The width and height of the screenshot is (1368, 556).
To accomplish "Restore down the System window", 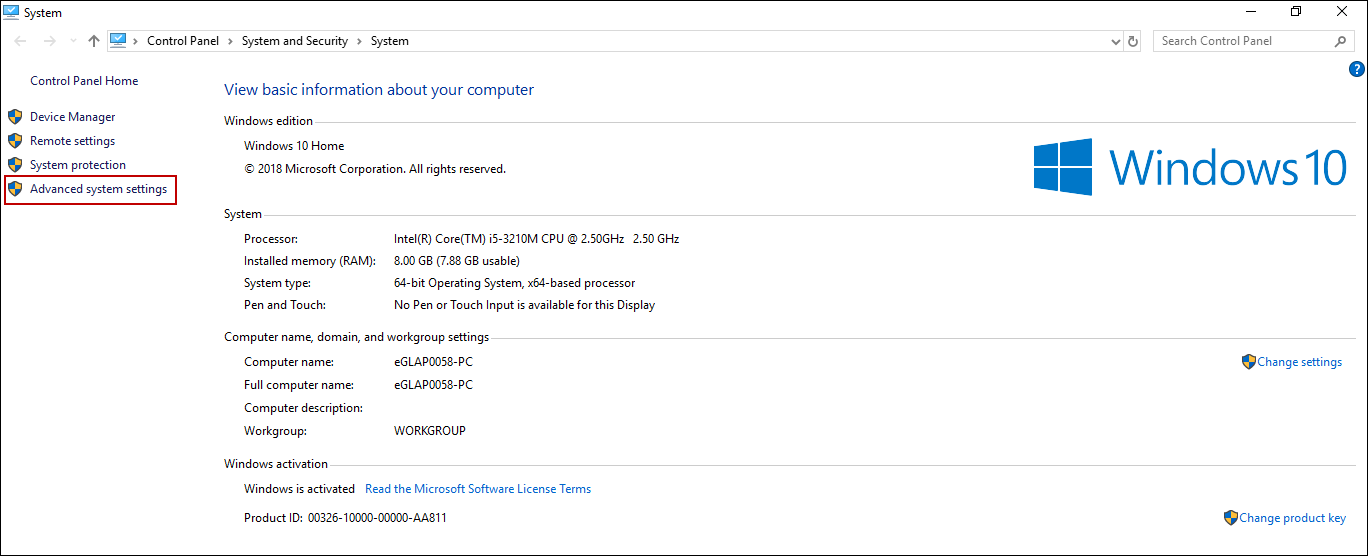I will (1296, 11).
